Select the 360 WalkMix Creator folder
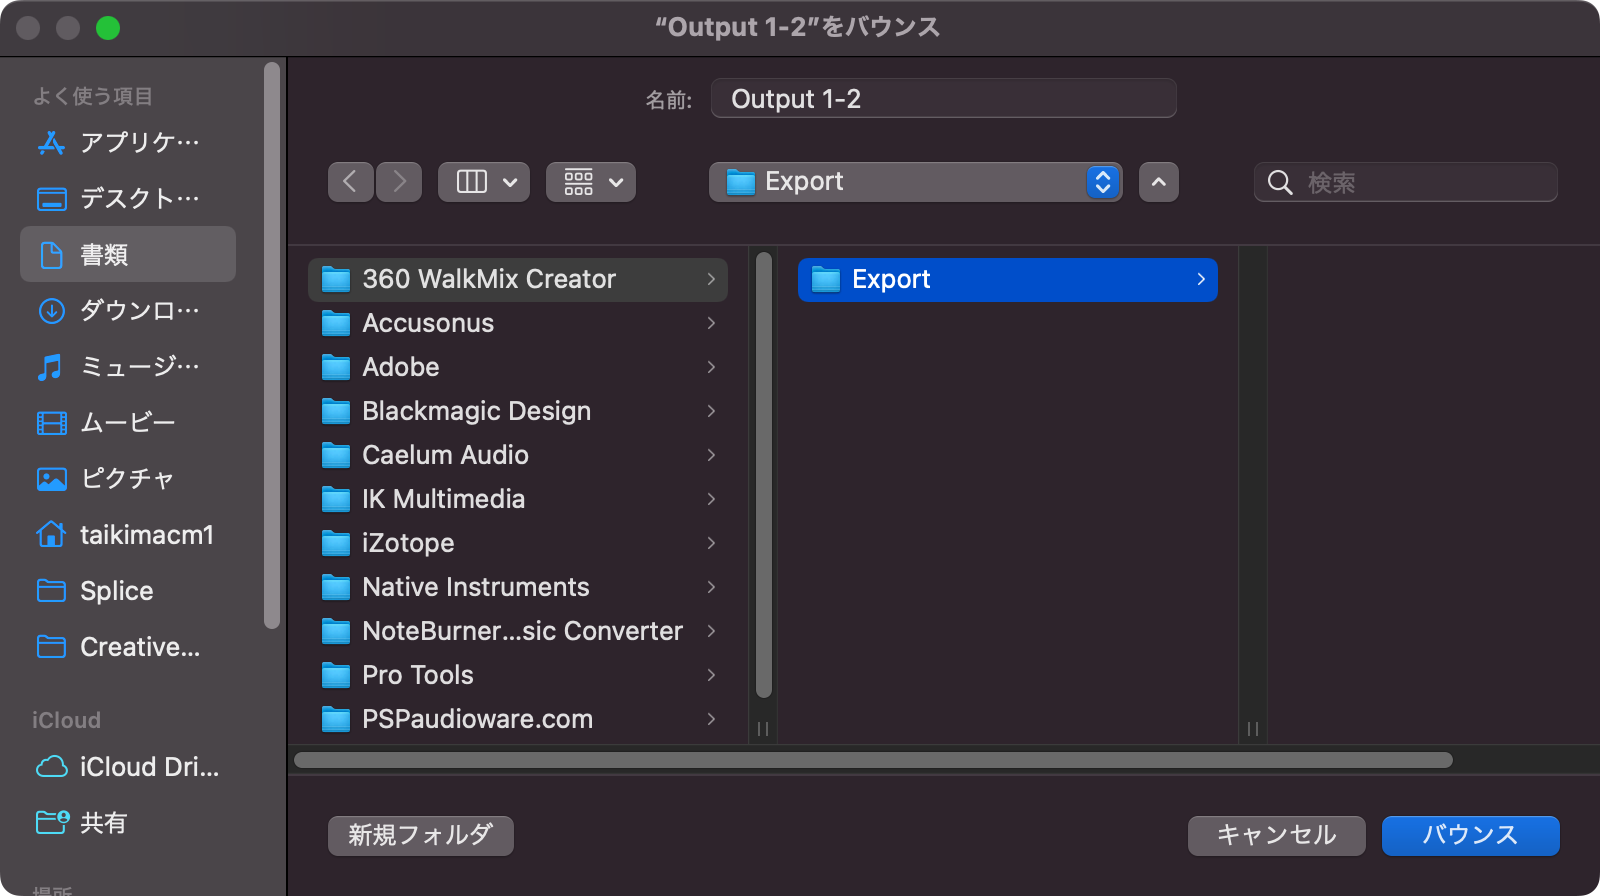The width and height of the screenshot is (1600, 896). click(518, 279)
